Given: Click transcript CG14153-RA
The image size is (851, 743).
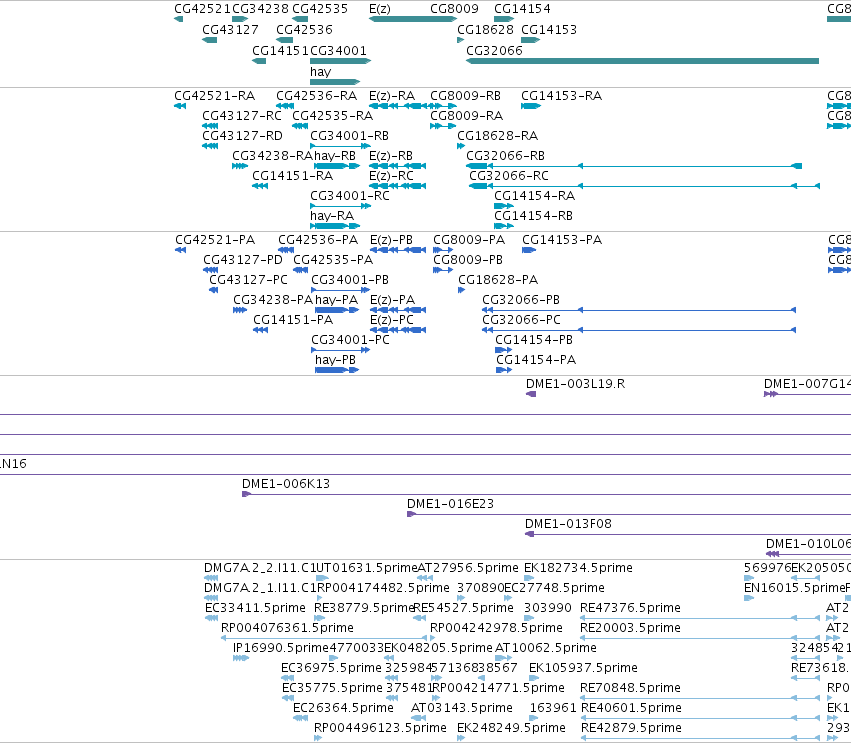Looking at the screenshot, I should tap(561, 96).
